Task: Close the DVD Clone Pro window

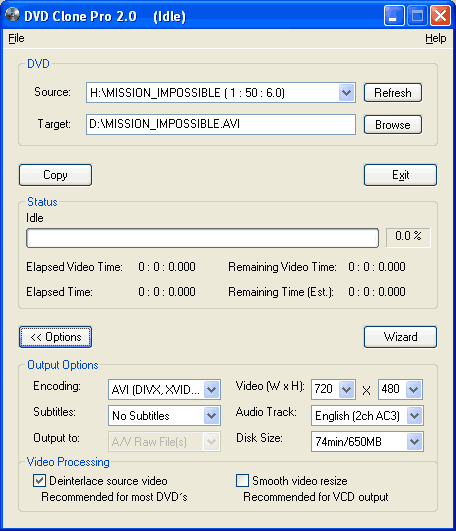Action: pyautogui.click(x=440, y=16)
